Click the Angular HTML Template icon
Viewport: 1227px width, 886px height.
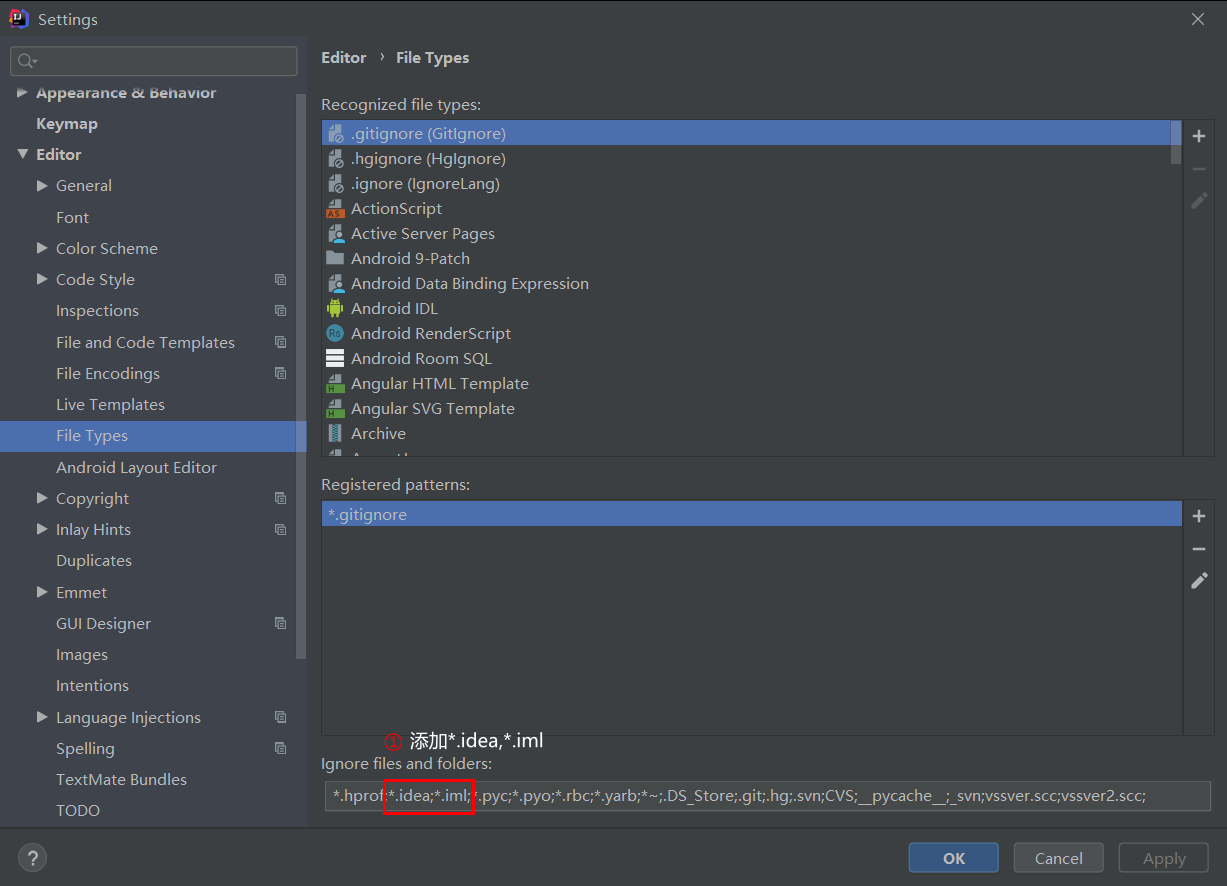click(x=335, y=383)
